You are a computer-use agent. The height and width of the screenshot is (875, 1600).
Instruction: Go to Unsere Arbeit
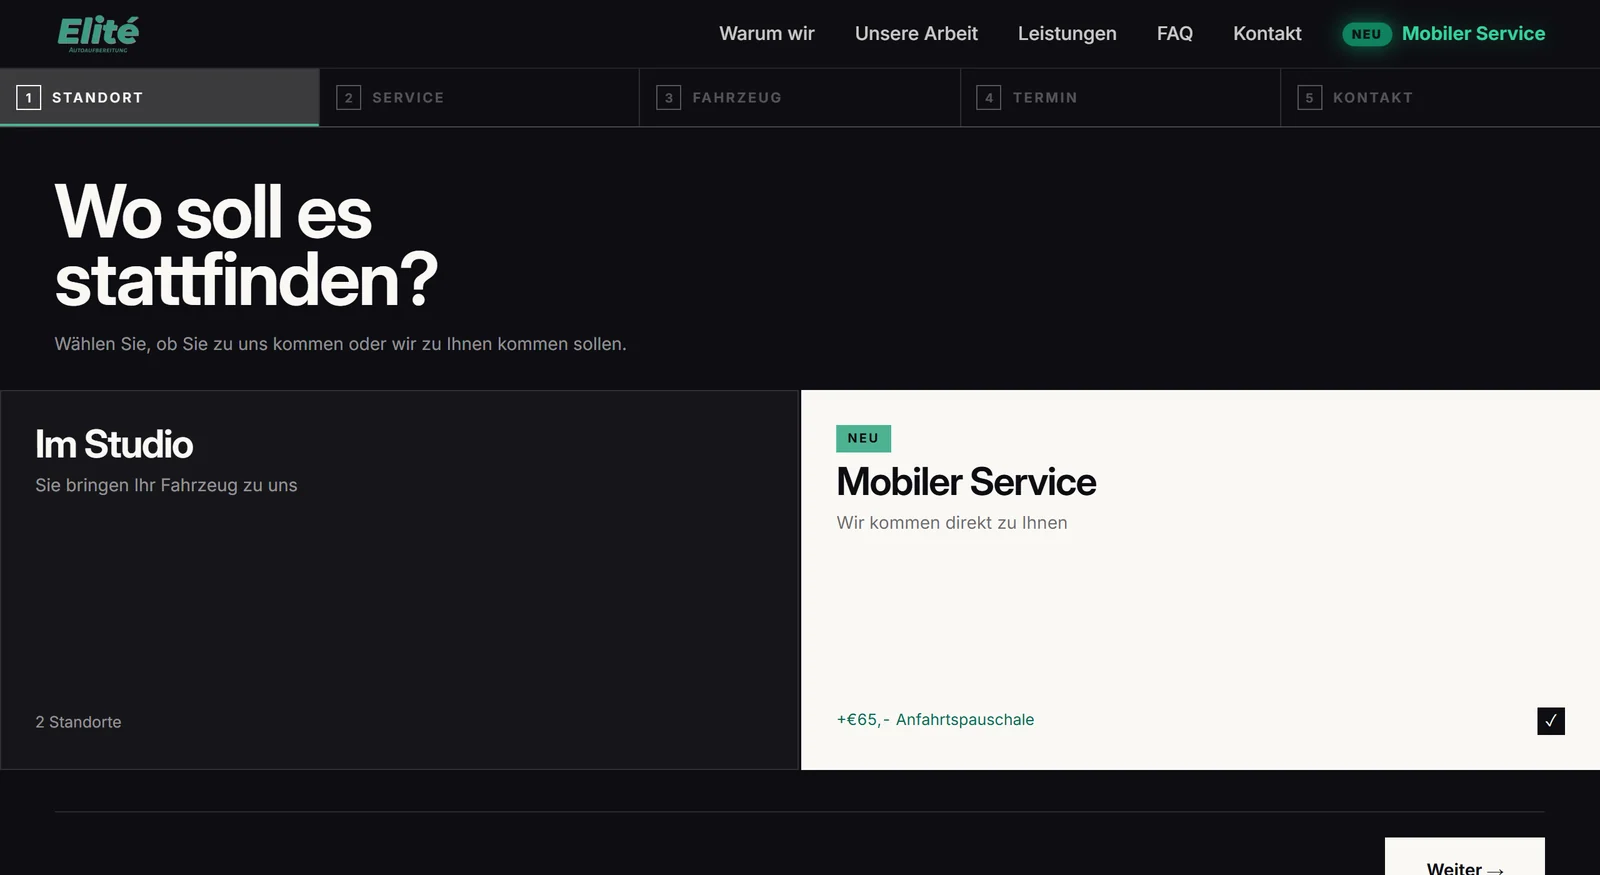tap(916, 34)
